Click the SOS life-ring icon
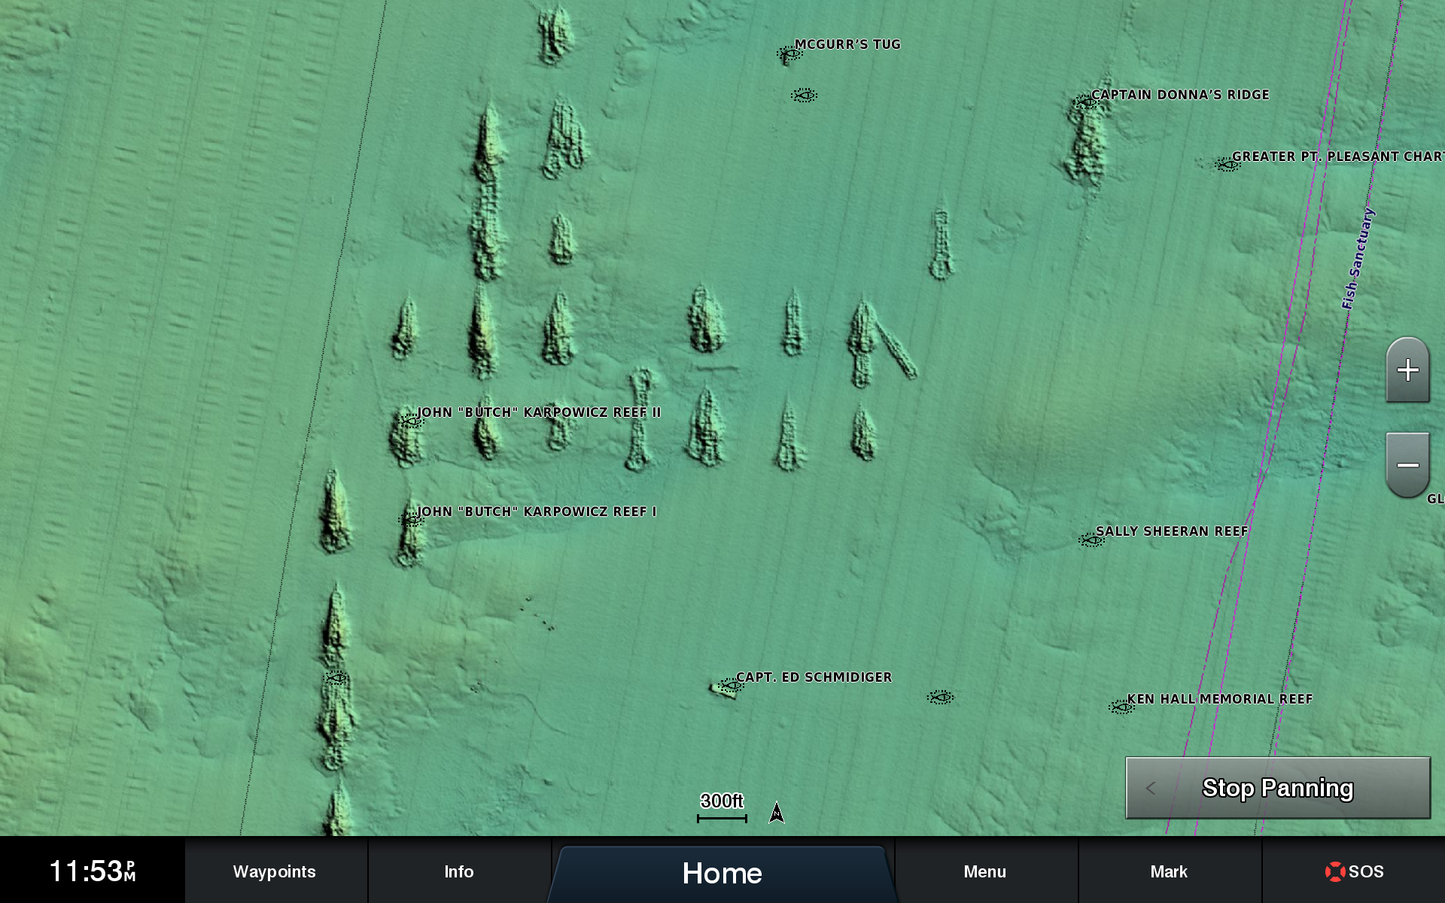This screenshot has width=1445, height=903. [1334, 871]
